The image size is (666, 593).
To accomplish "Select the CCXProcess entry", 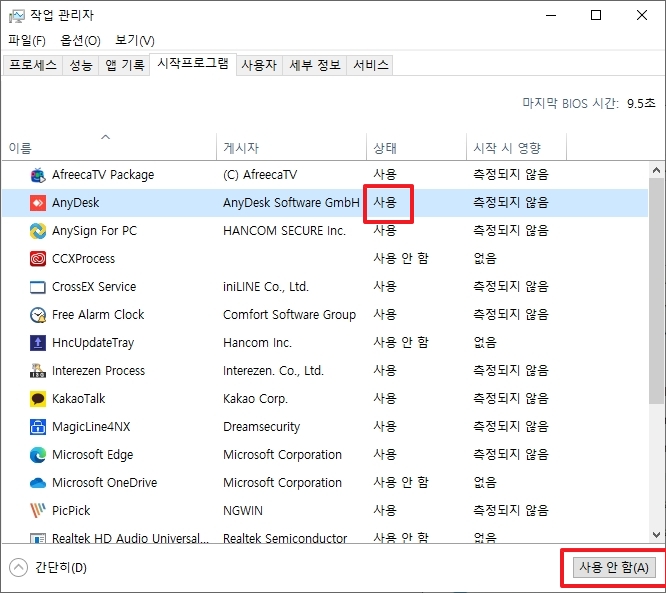I will [83, 259].
